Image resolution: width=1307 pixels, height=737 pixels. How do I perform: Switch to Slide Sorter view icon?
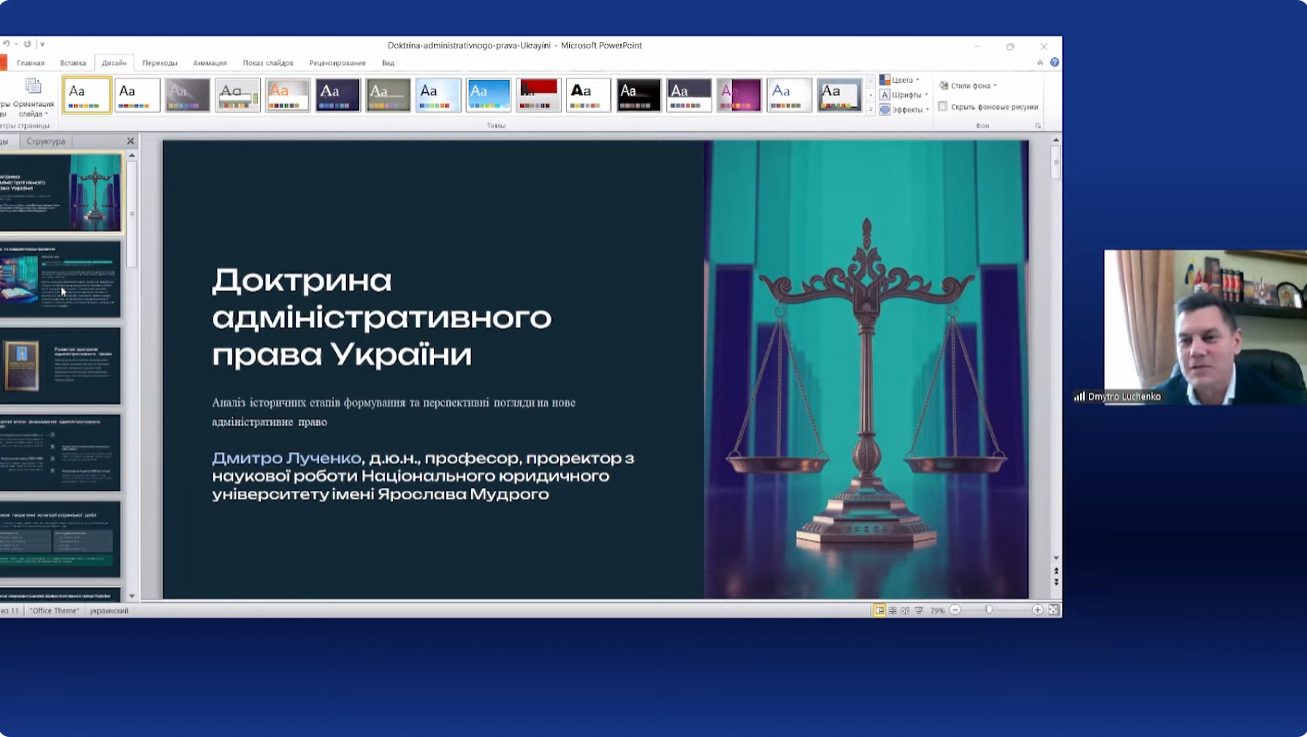pyautogui.click(x=892, y=610)
